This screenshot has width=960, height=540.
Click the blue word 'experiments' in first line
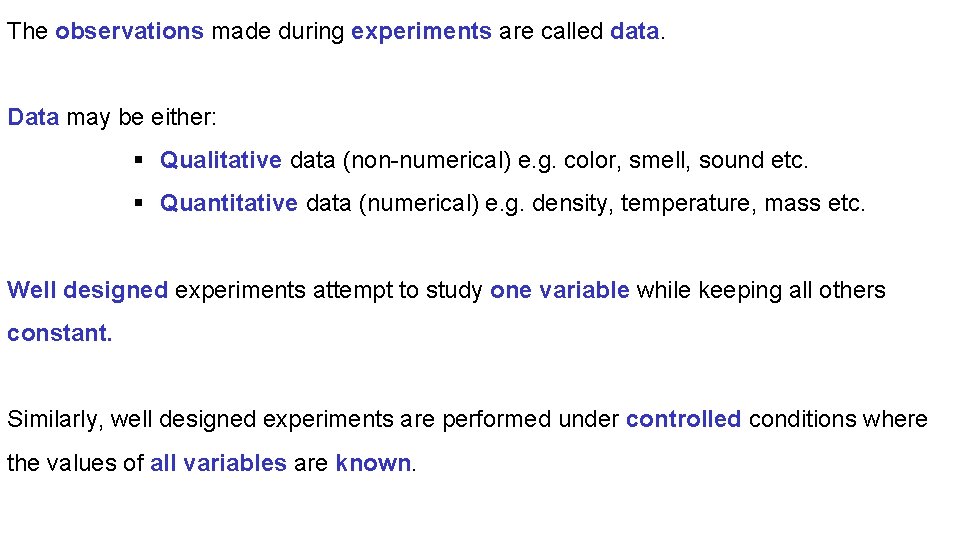pyautogui.click(x=421, y=32)
